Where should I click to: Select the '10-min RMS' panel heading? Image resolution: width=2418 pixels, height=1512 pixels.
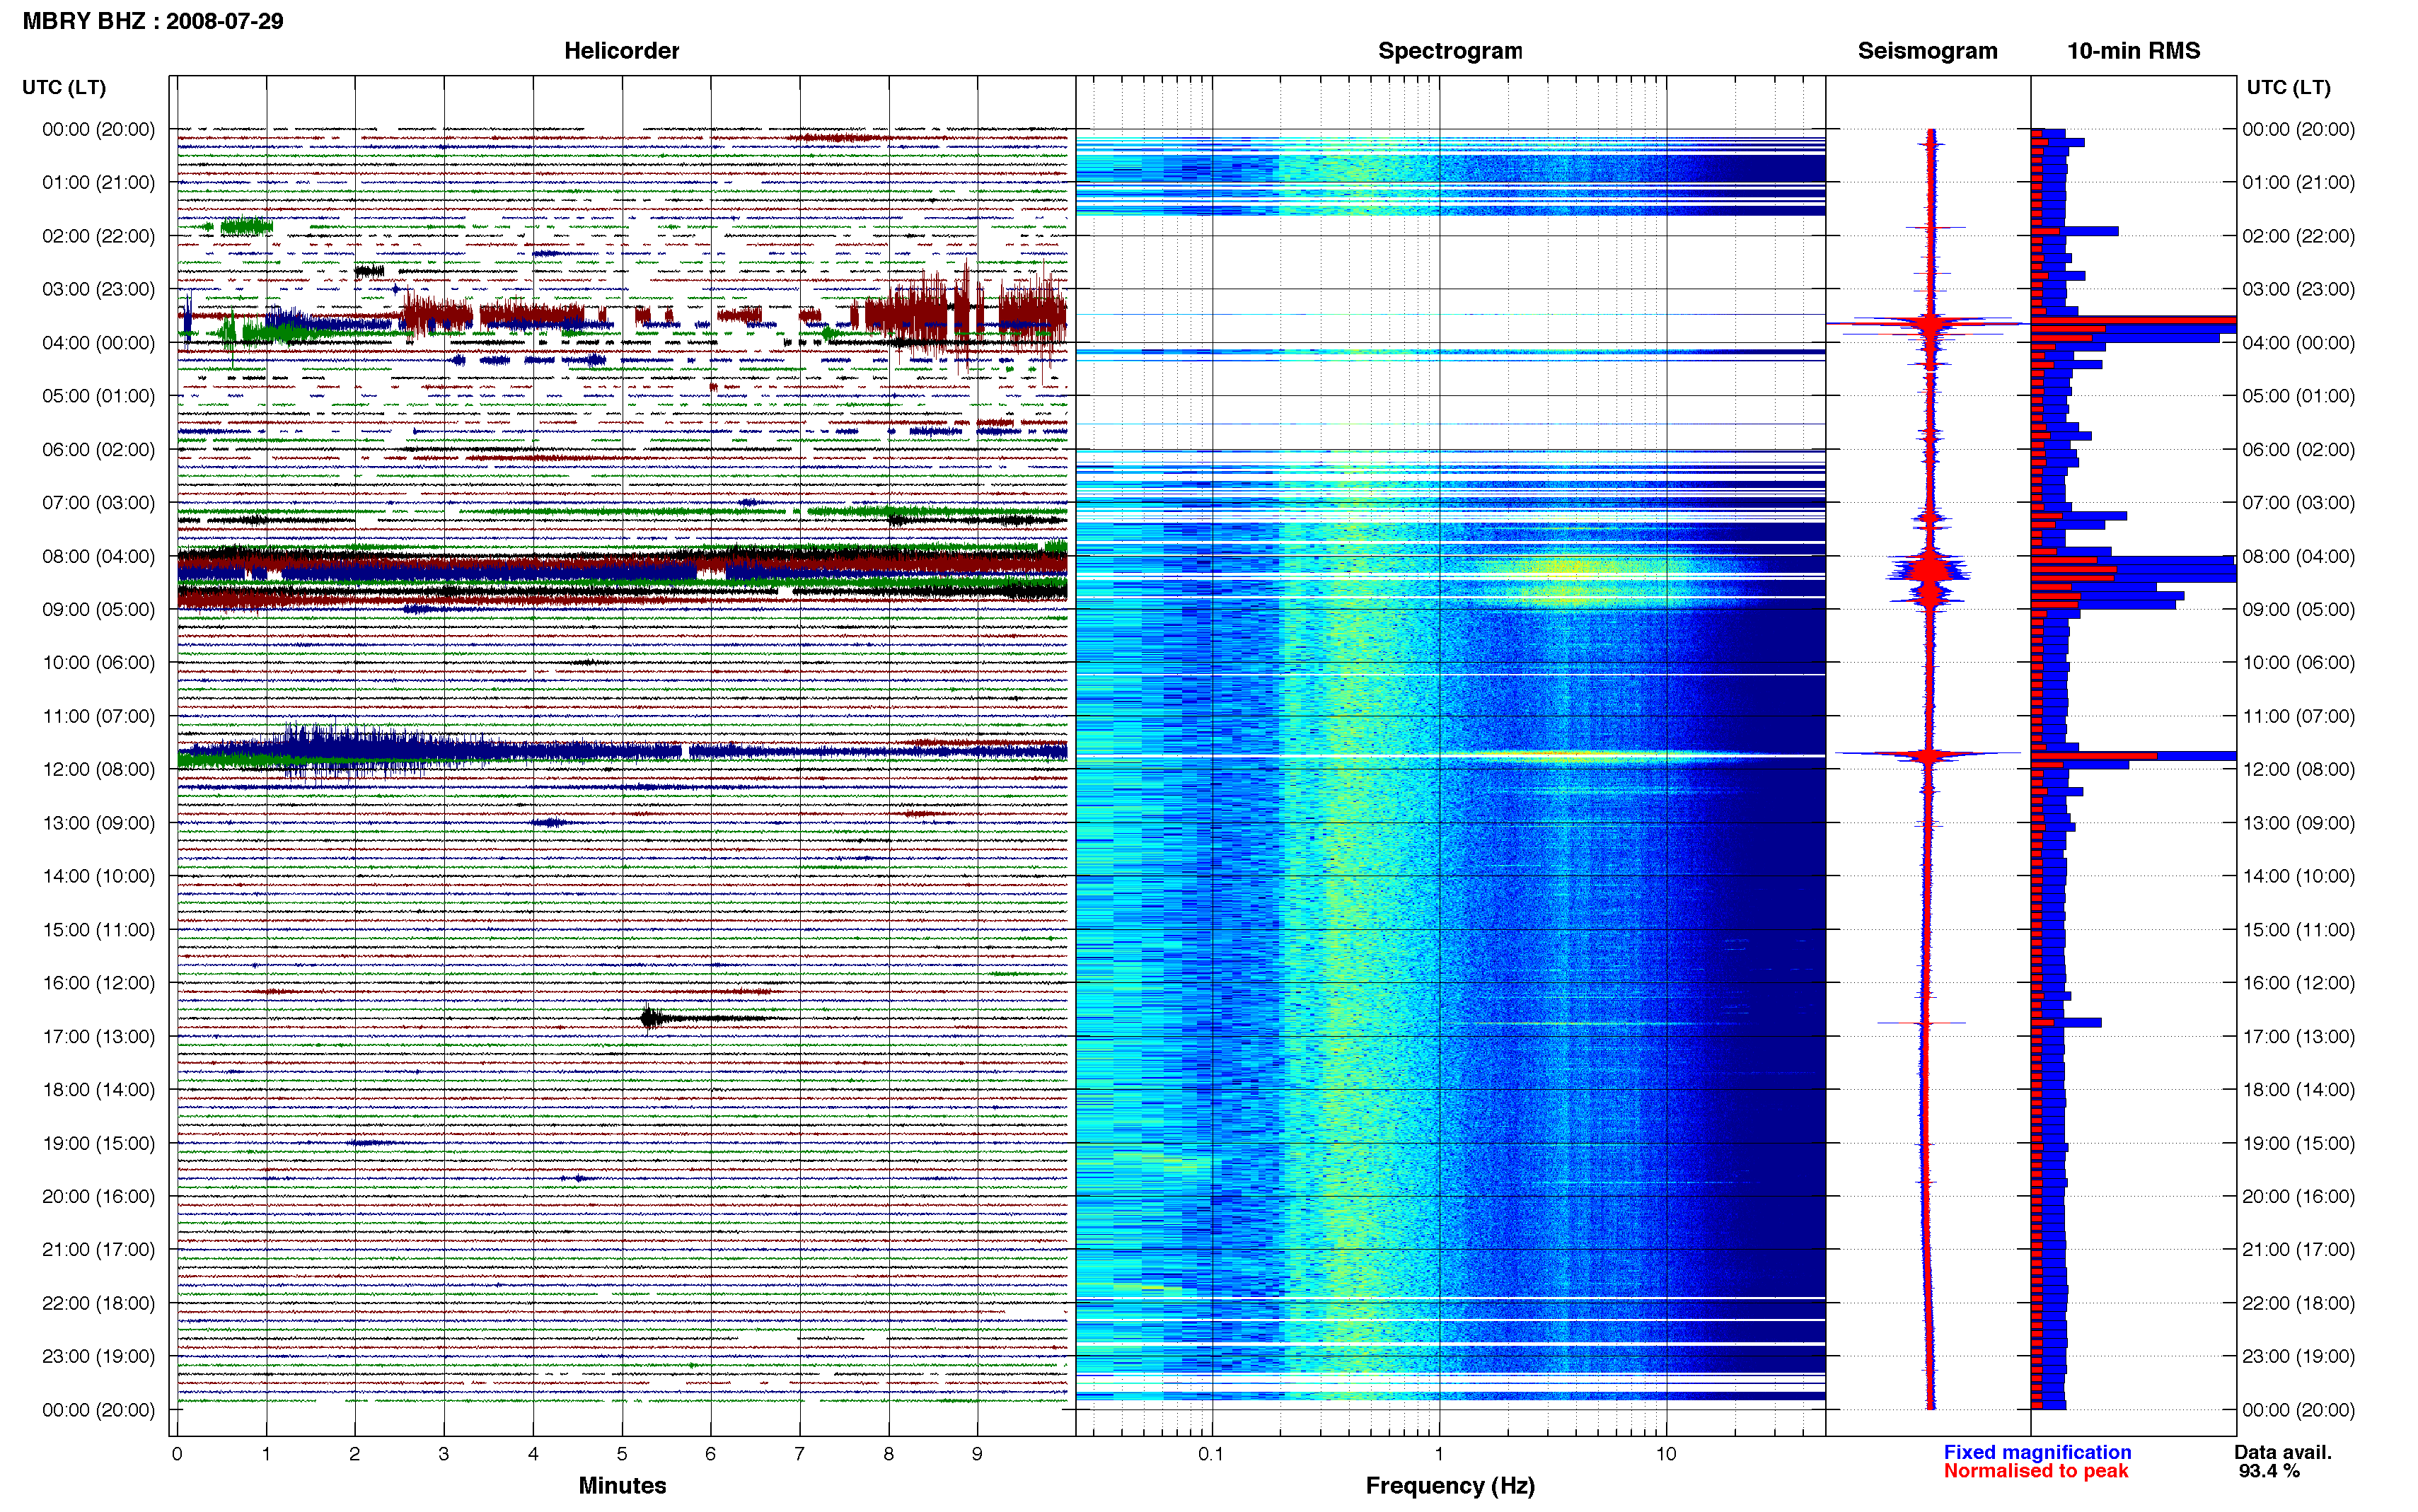tap(2133, 51)
